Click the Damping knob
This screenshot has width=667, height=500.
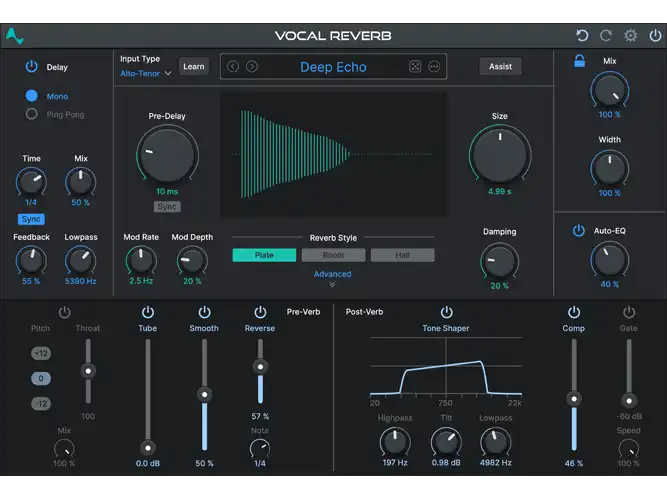499,261
